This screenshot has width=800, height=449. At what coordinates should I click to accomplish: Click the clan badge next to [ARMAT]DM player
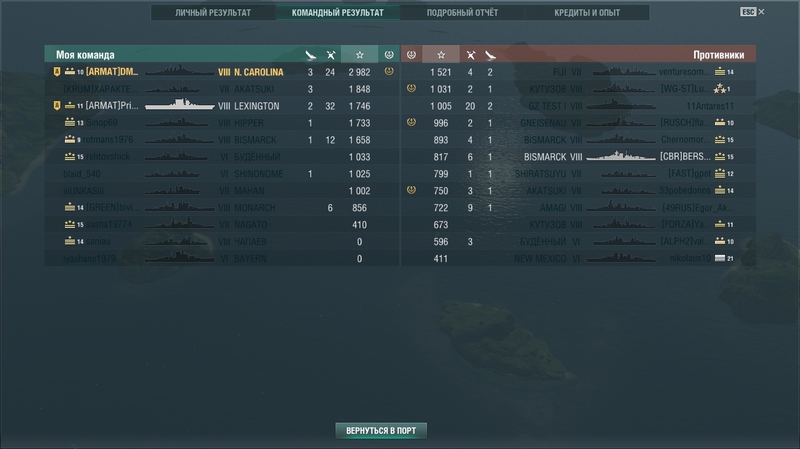coord(57,72)
